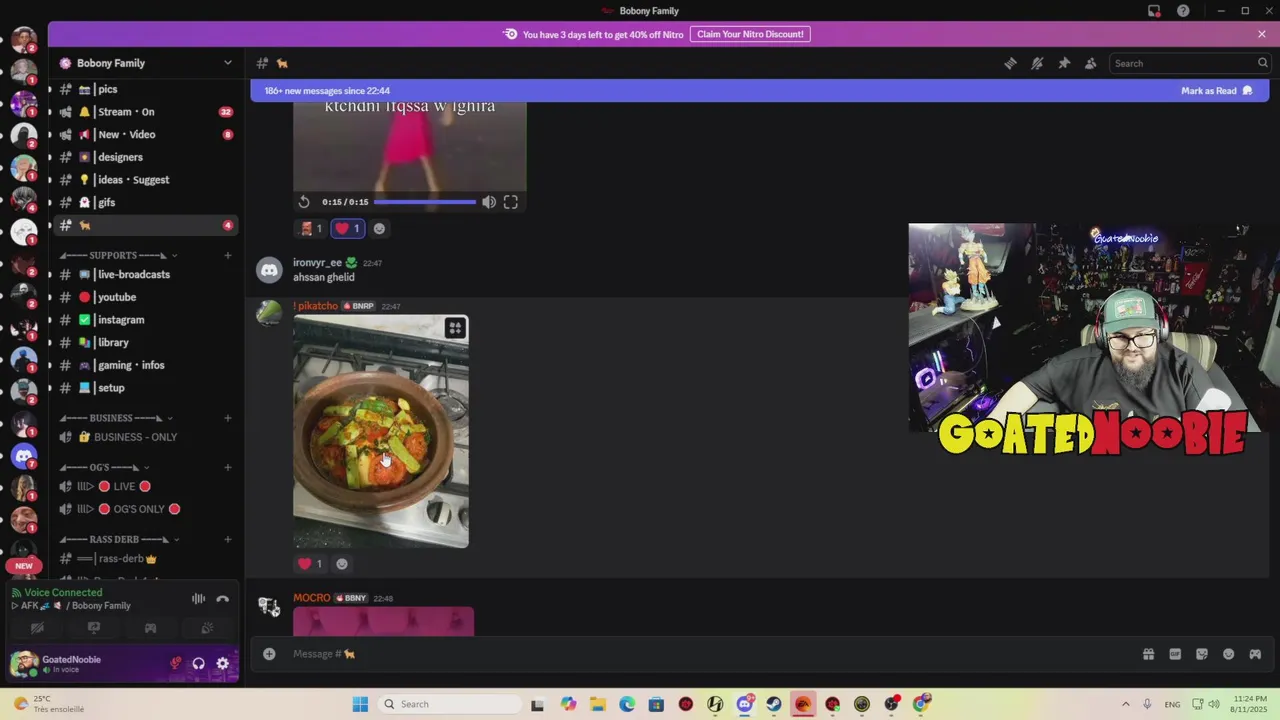This screenshot has width=1280, height=720.
Task: Open Steam from taskbar
Action: tap(774, 704)
